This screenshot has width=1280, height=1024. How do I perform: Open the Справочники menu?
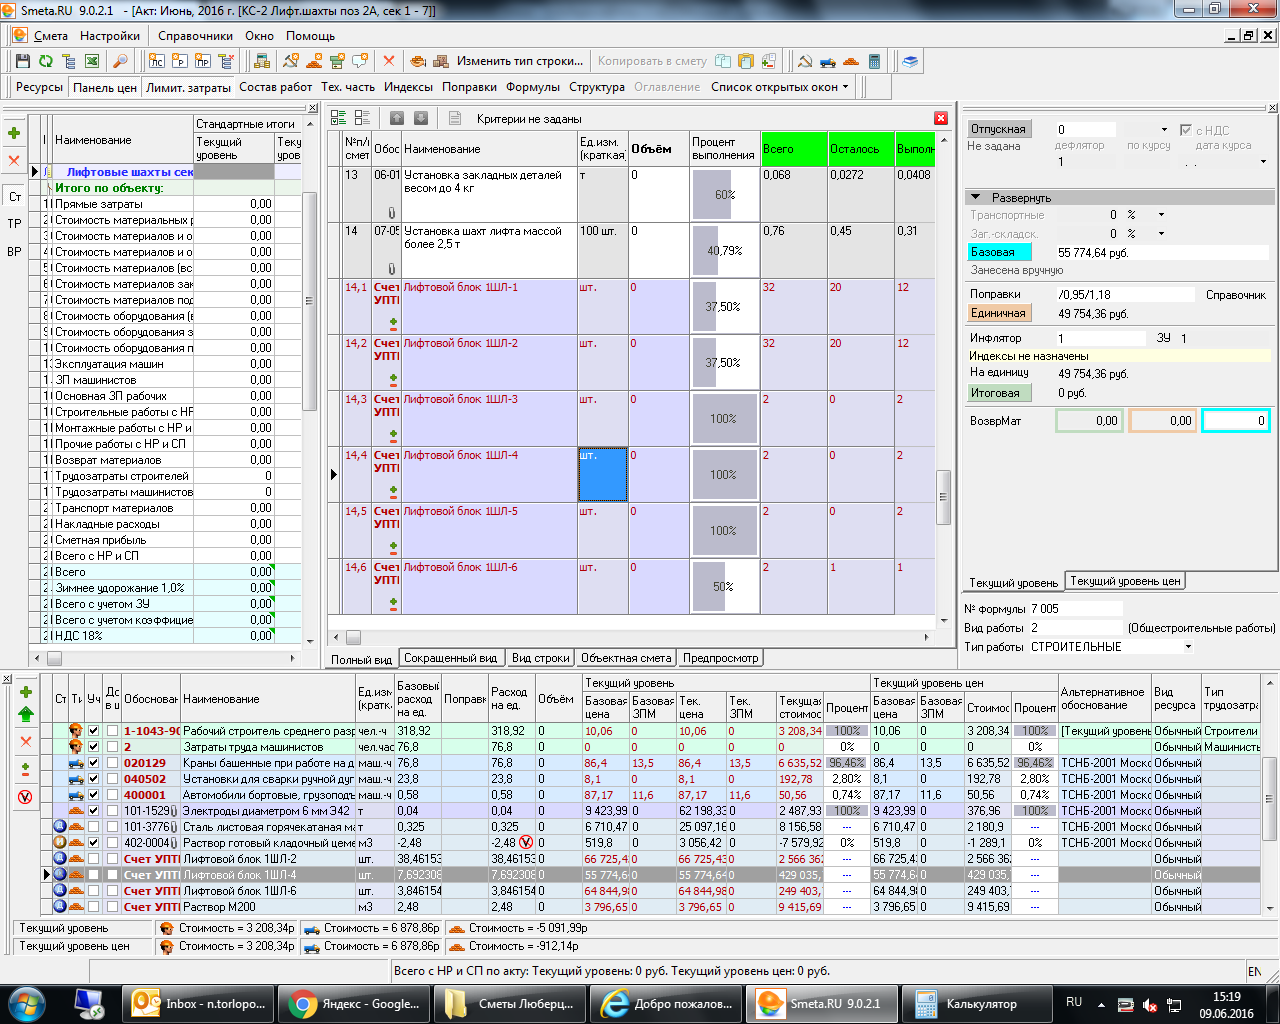(x=195, y=35)
